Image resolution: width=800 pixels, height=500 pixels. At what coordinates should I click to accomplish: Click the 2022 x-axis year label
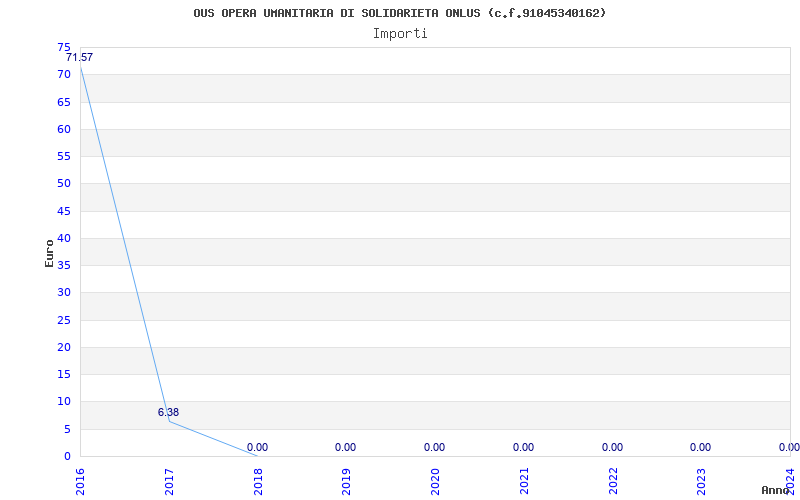pyautogui.click(x=613, y=483)
